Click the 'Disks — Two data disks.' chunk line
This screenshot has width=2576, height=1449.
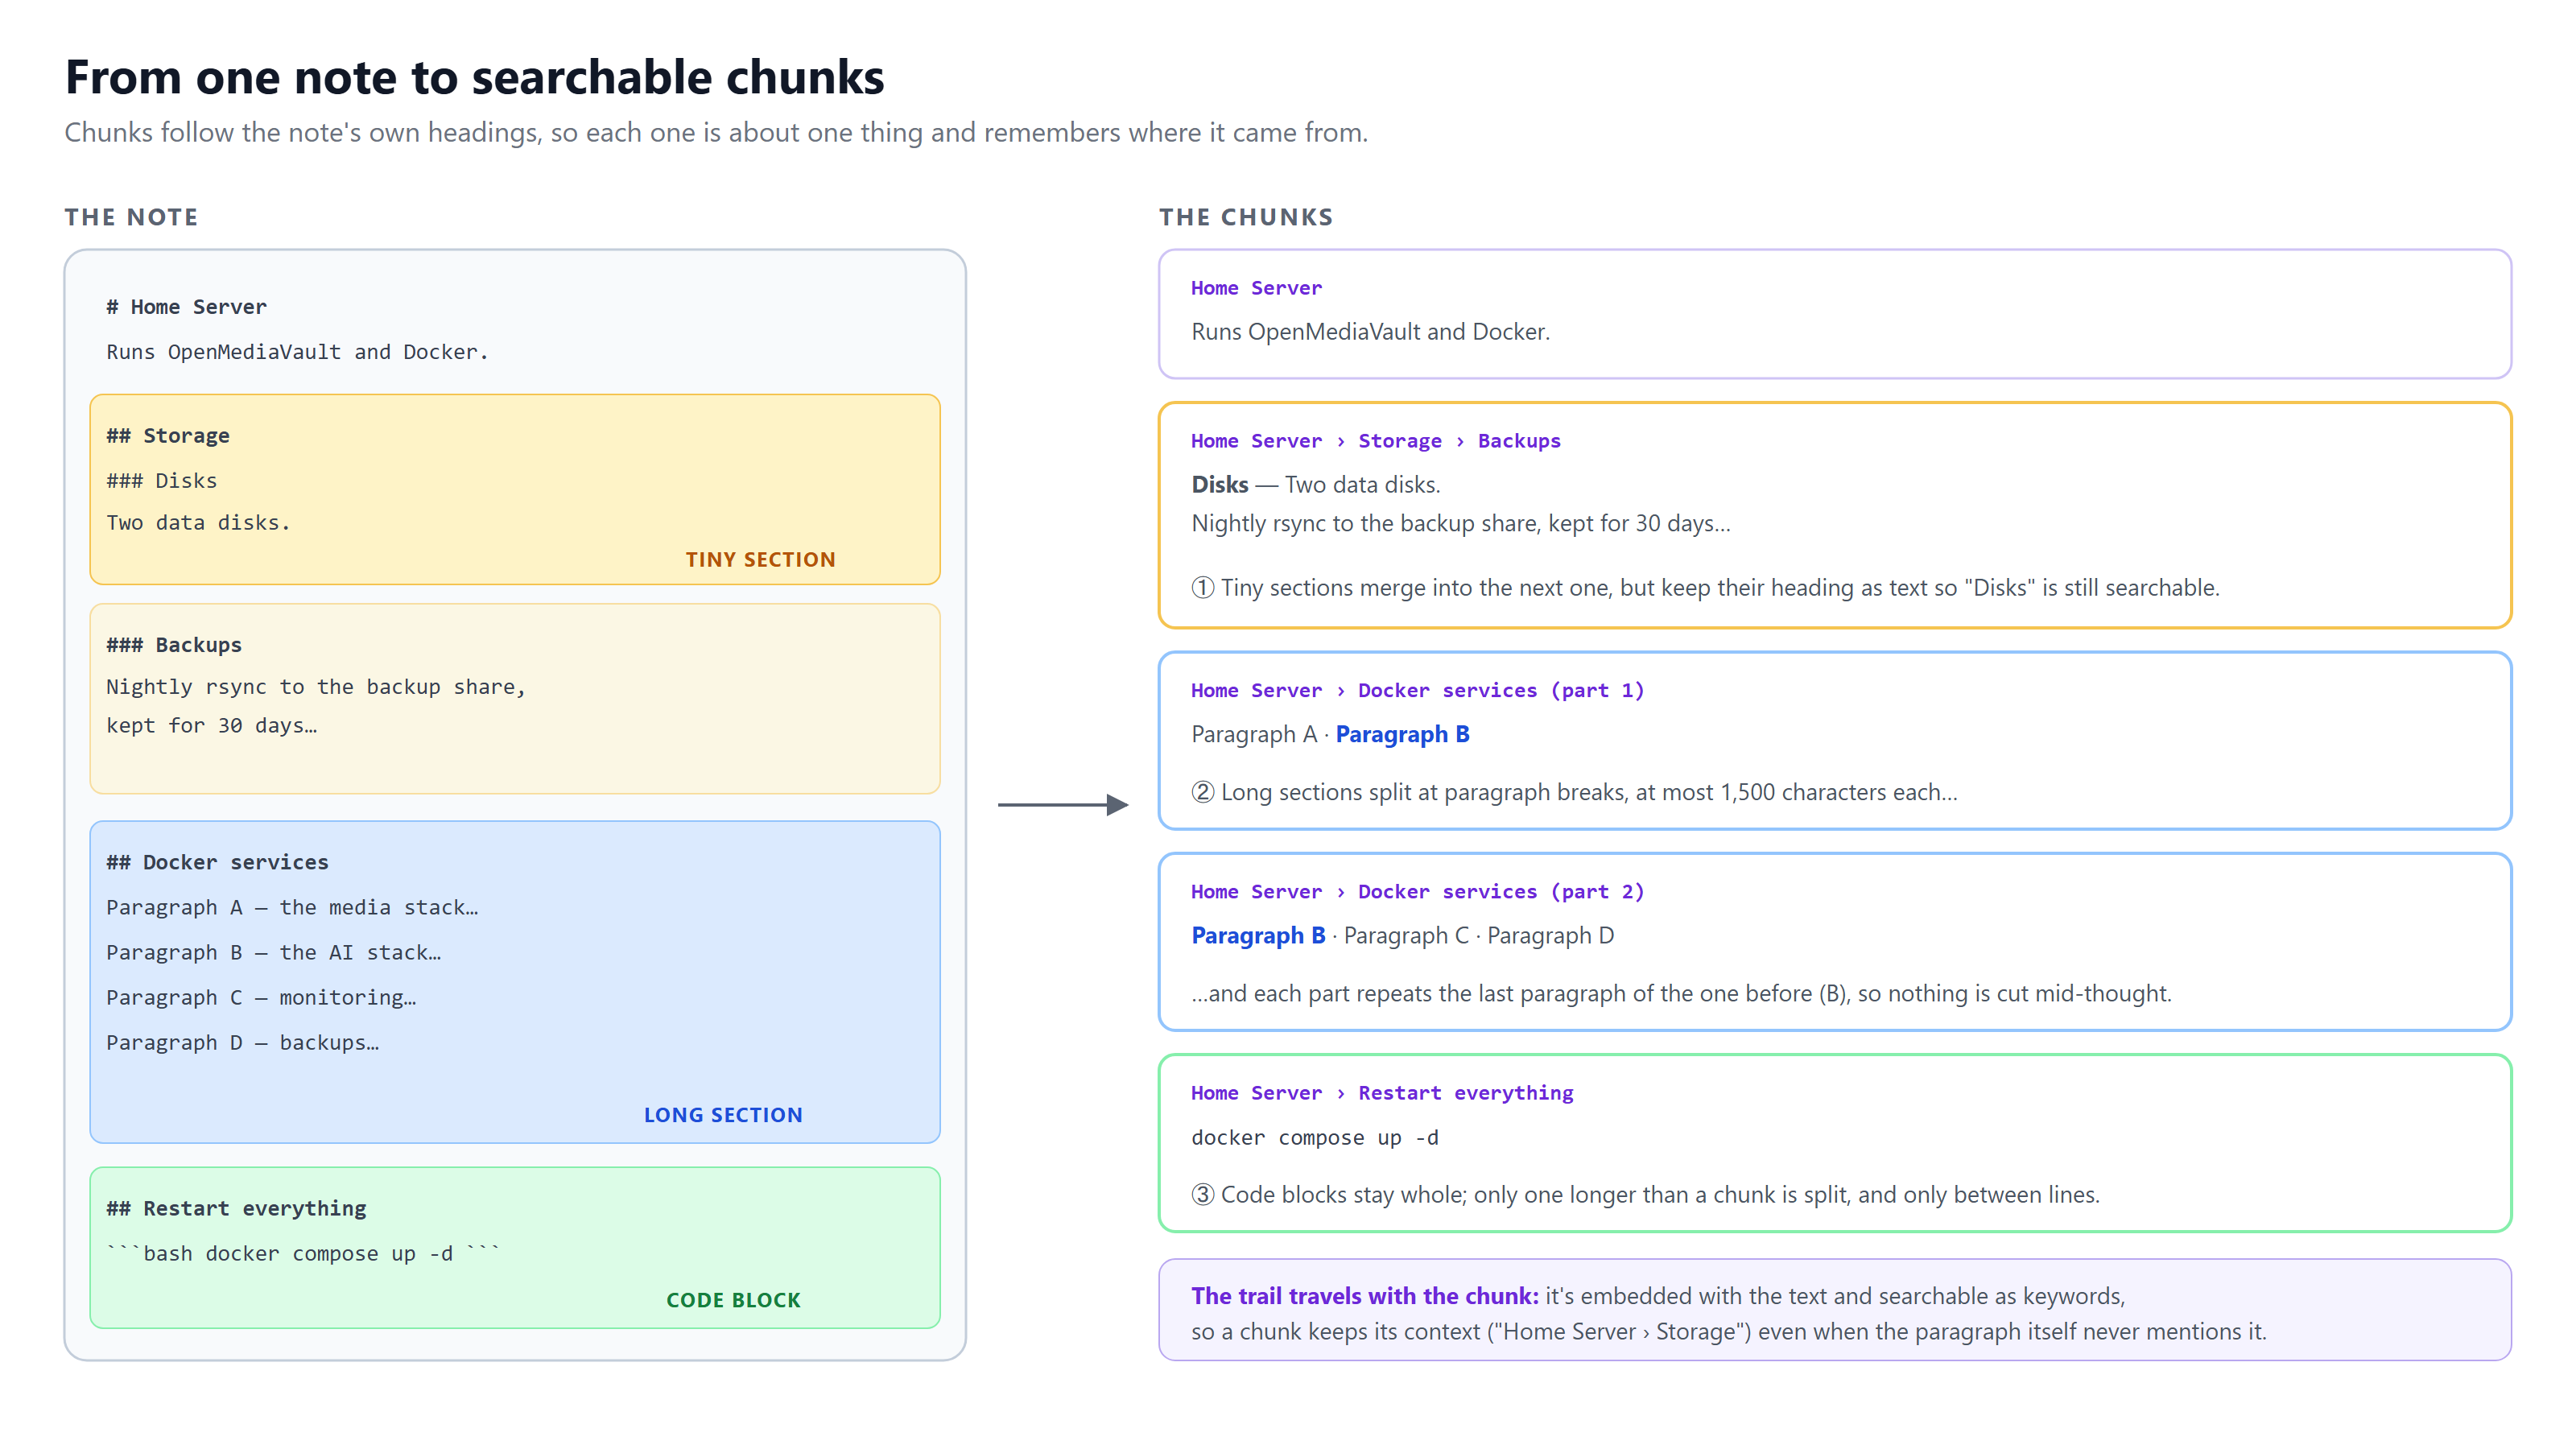1315,484
